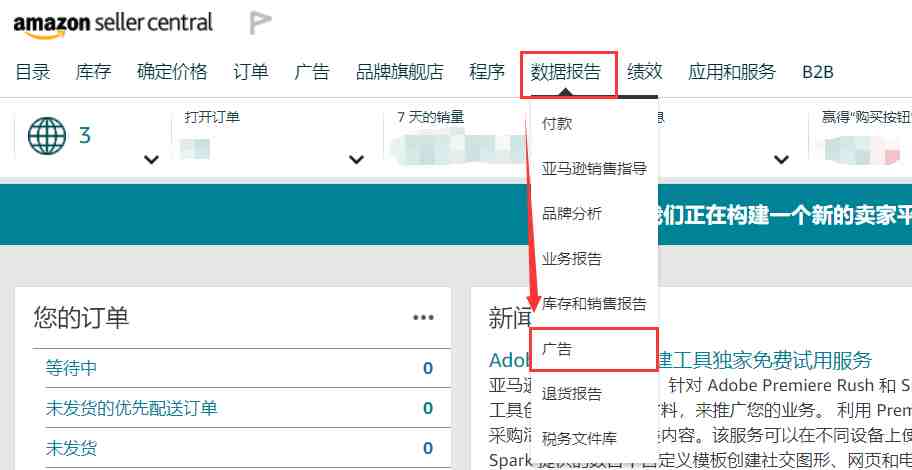The height and width of the screenshot is (470, 912).
Task: Open the Adobe 免费试用服务 news headline
Action: (x=681, y=361)
